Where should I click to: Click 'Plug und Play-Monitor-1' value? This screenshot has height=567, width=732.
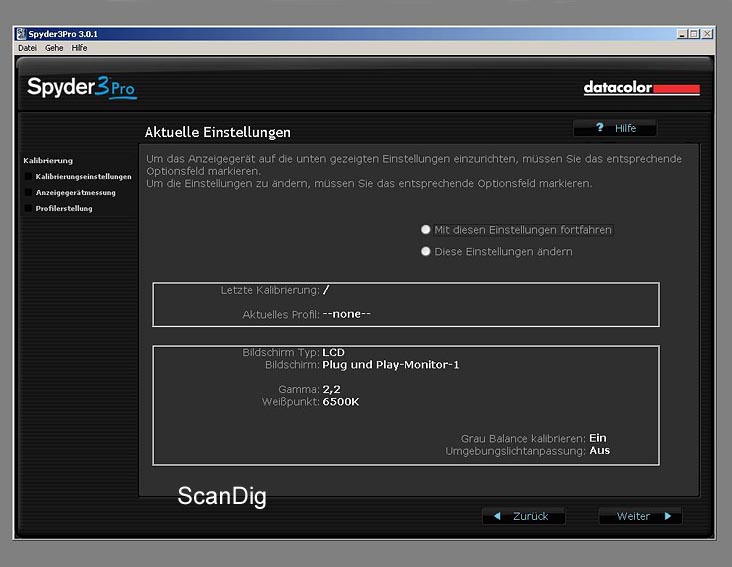[391, 364]
